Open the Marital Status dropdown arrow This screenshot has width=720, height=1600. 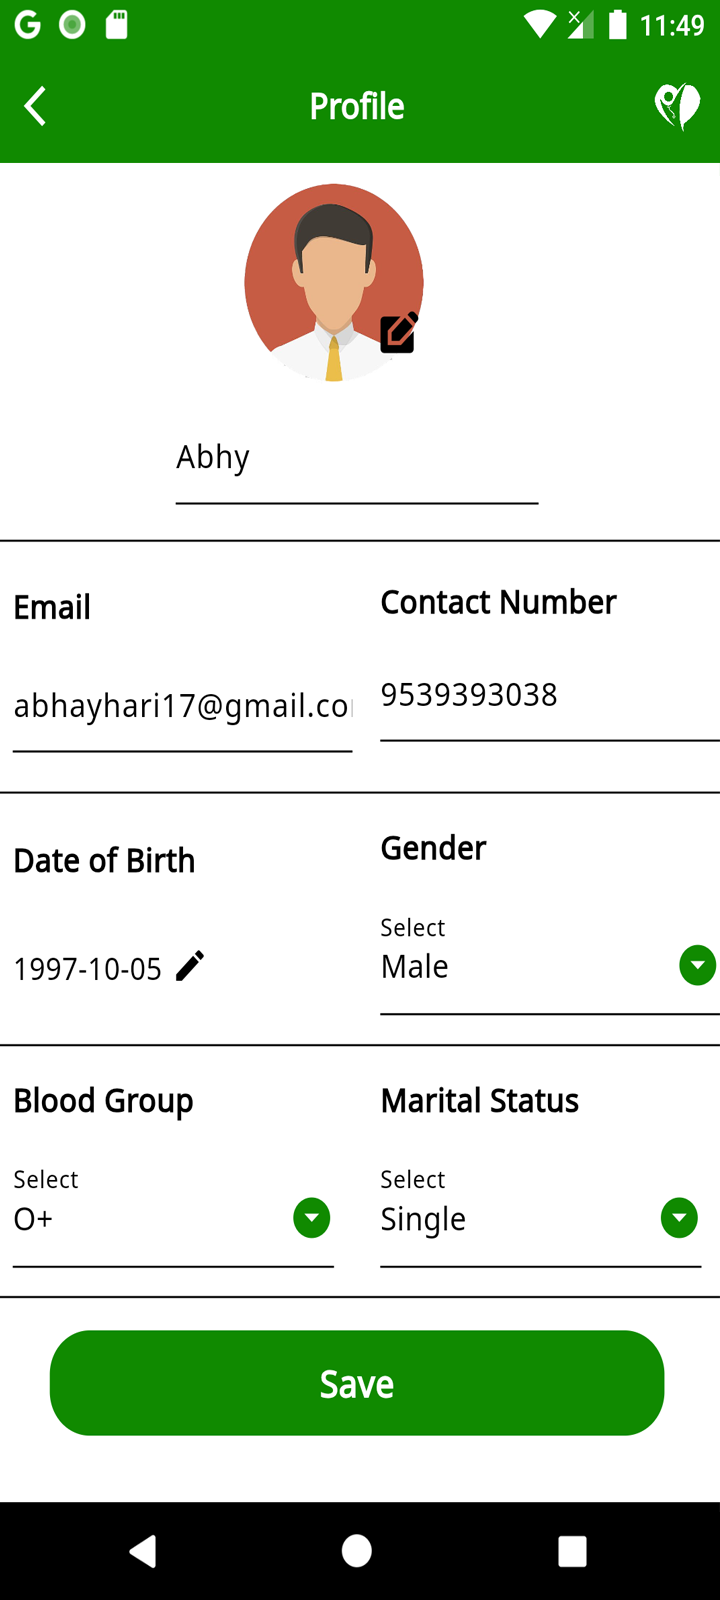pos(679,1218)
